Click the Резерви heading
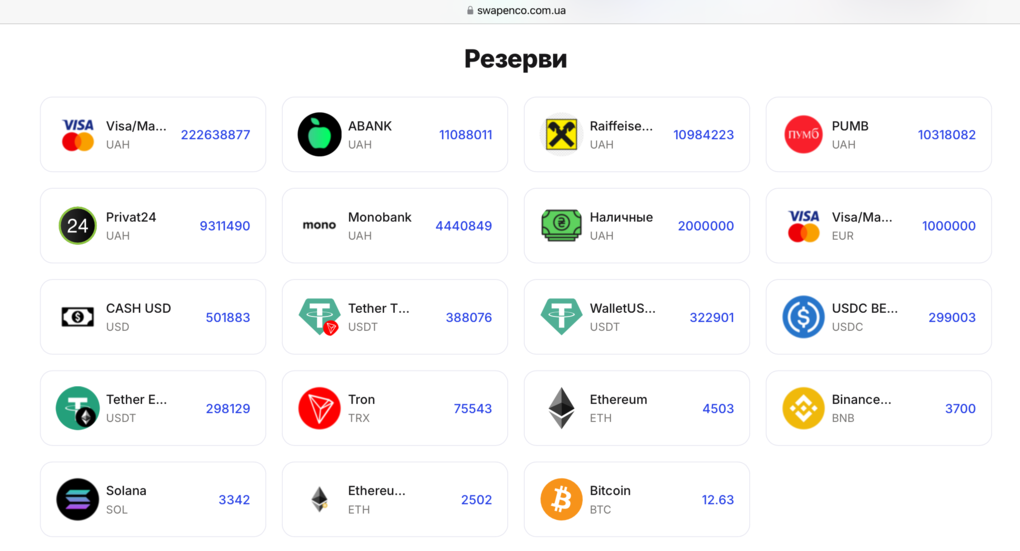Image resolution: width=1020 pixels, height=551 pixels. click(515, 59)
